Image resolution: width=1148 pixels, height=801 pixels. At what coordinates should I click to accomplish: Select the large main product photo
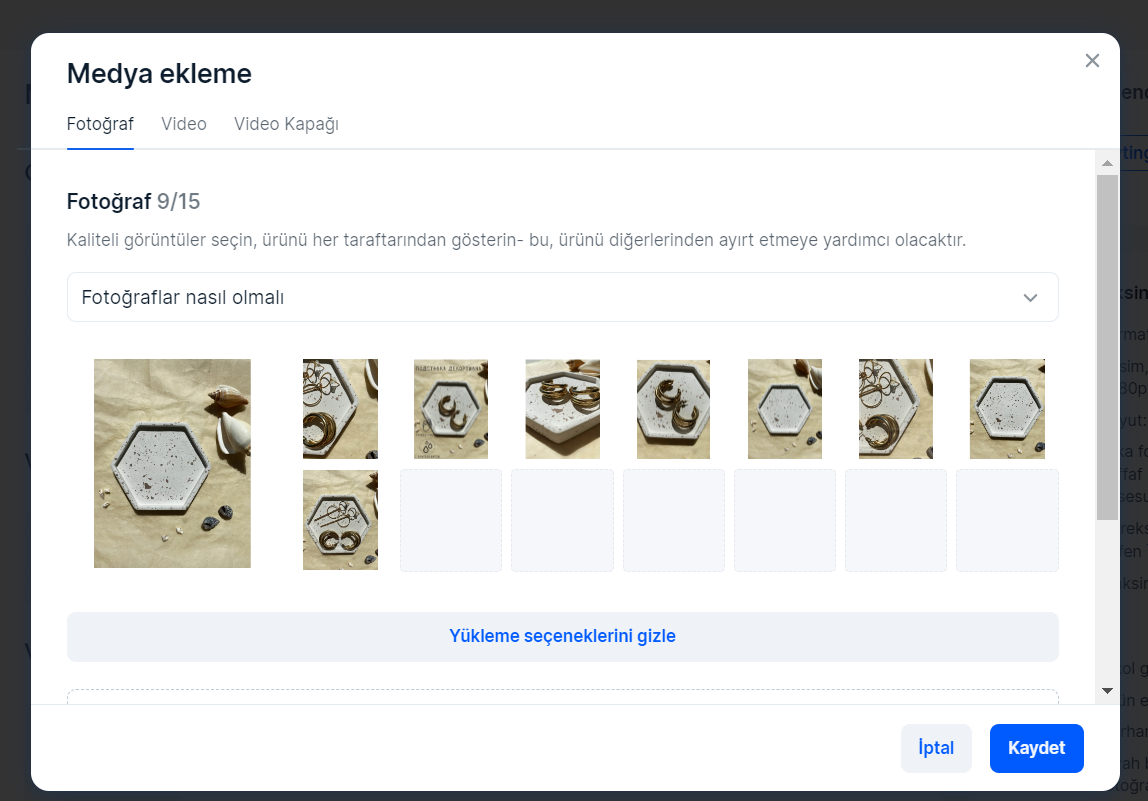(172, 463)
